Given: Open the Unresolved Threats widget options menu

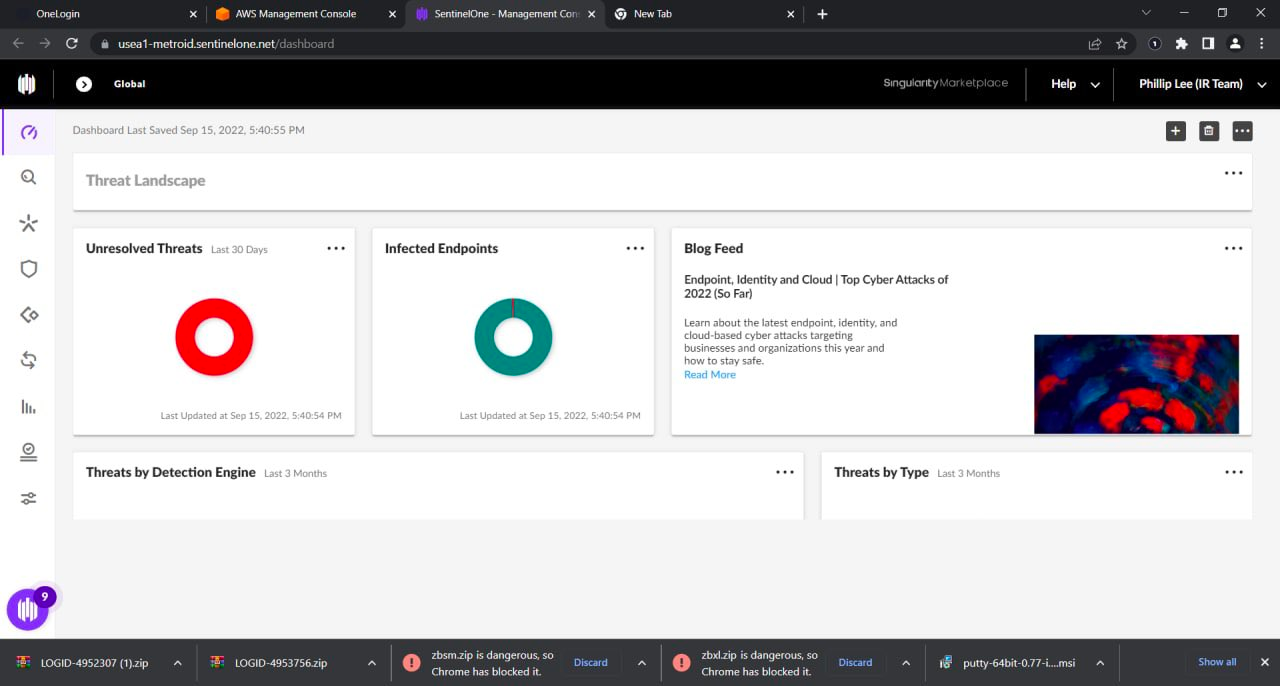Looking at the screenshot, I should point(336,248).
